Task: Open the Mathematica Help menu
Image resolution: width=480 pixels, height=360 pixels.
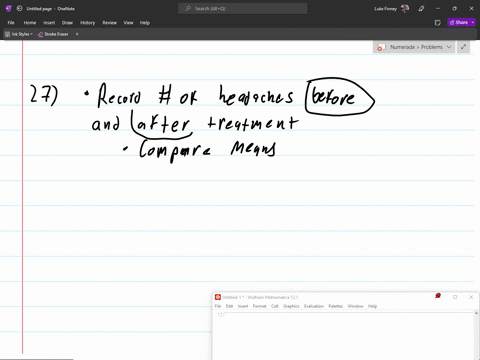Action: (x=372, y=306)
